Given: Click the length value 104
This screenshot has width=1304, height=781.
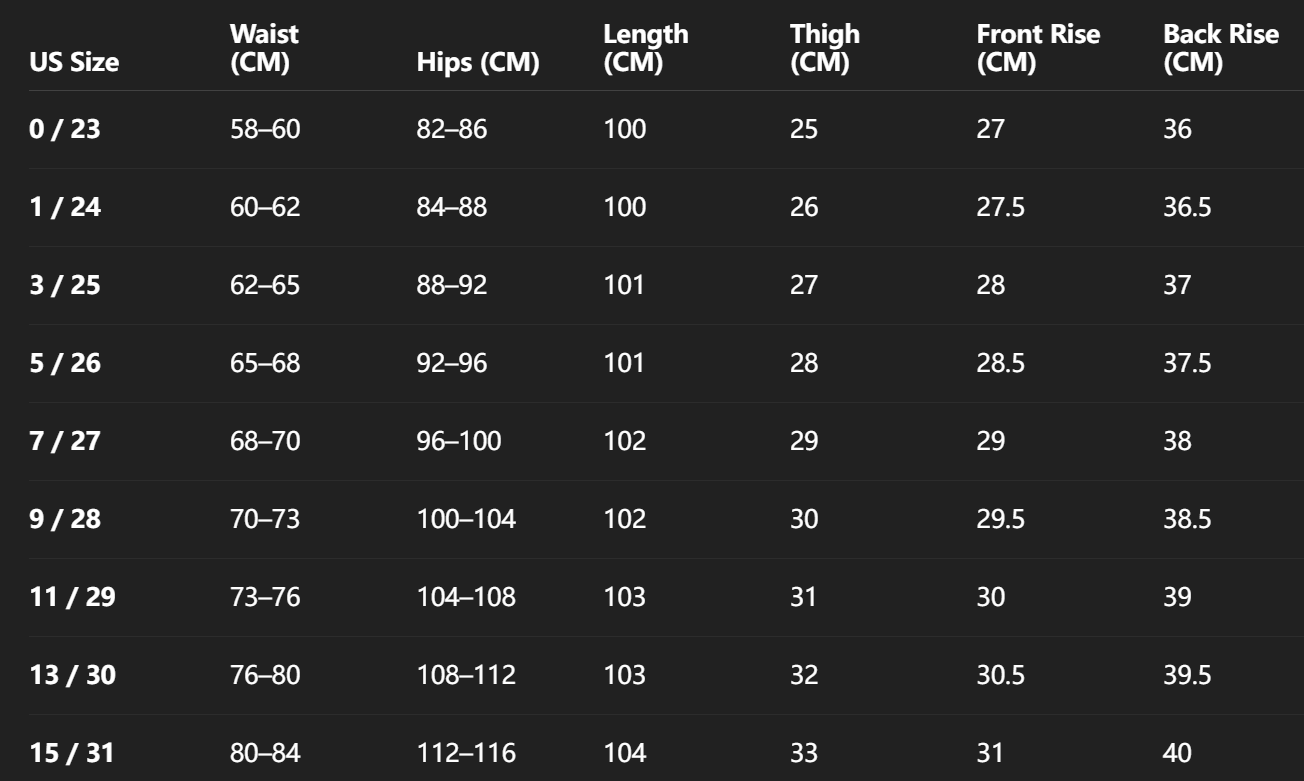Looking at the screenshot, I should tap(625, 753).
